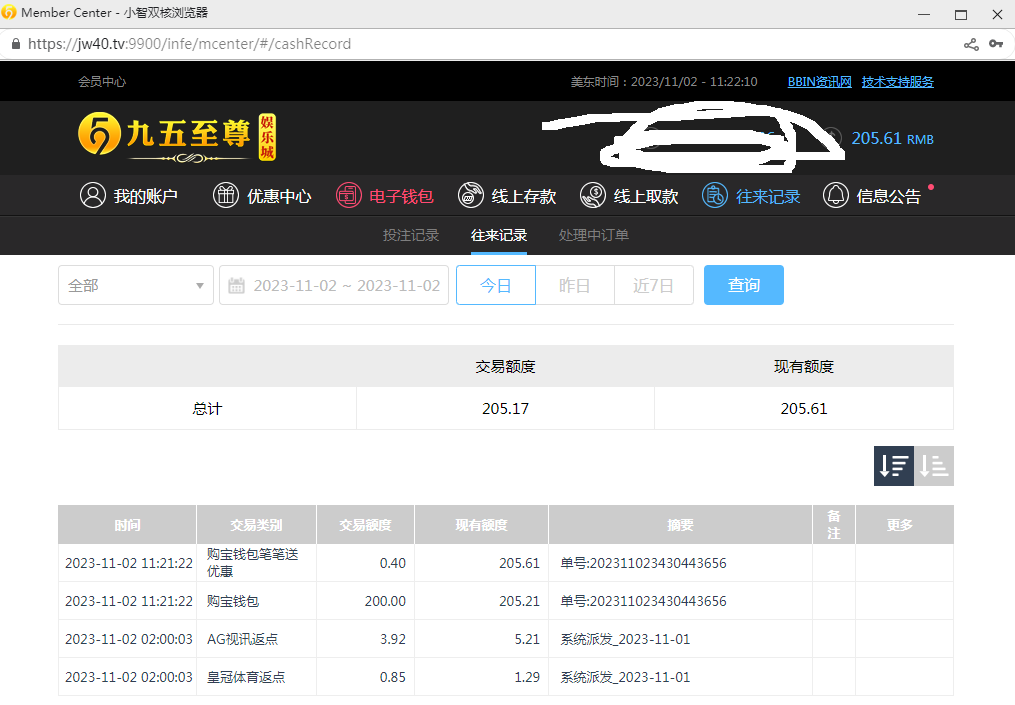Select the Today (今日) range option
This screenshot has width=1015, height=705.
(496, 285)
